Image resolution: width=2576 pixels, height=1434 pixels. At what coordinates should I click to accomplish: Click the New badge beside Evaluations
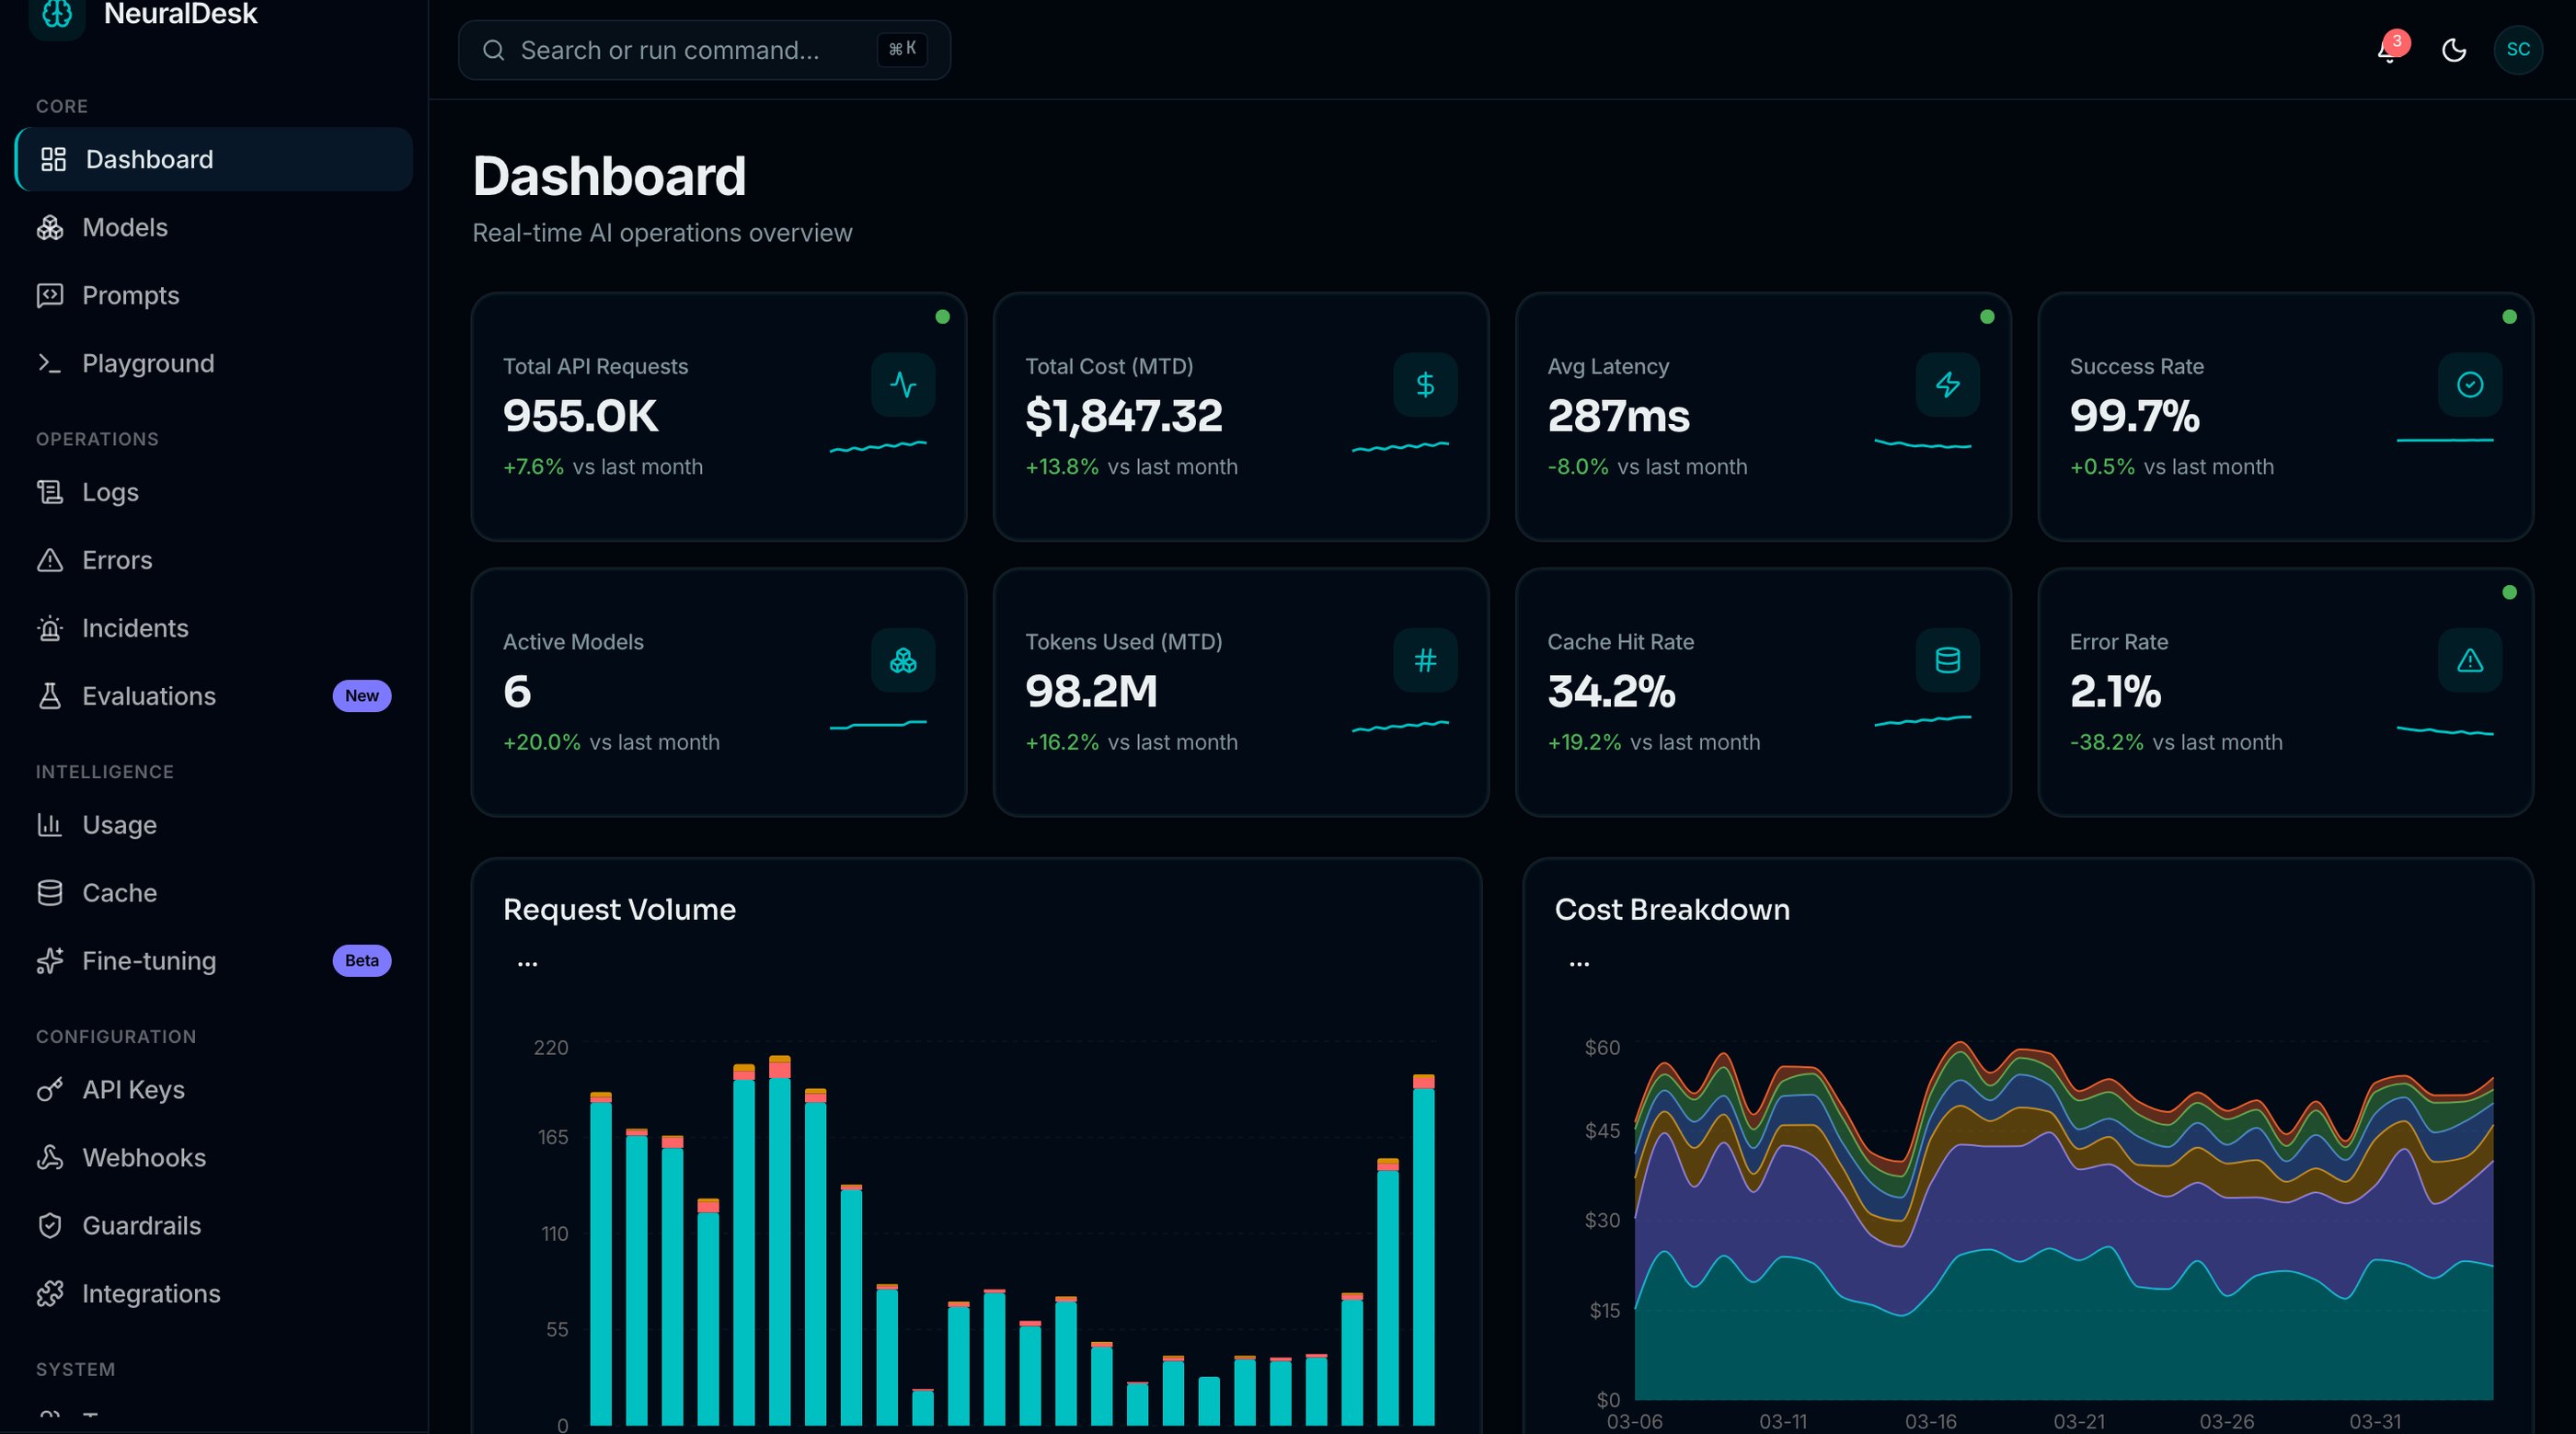pos(362,696)
